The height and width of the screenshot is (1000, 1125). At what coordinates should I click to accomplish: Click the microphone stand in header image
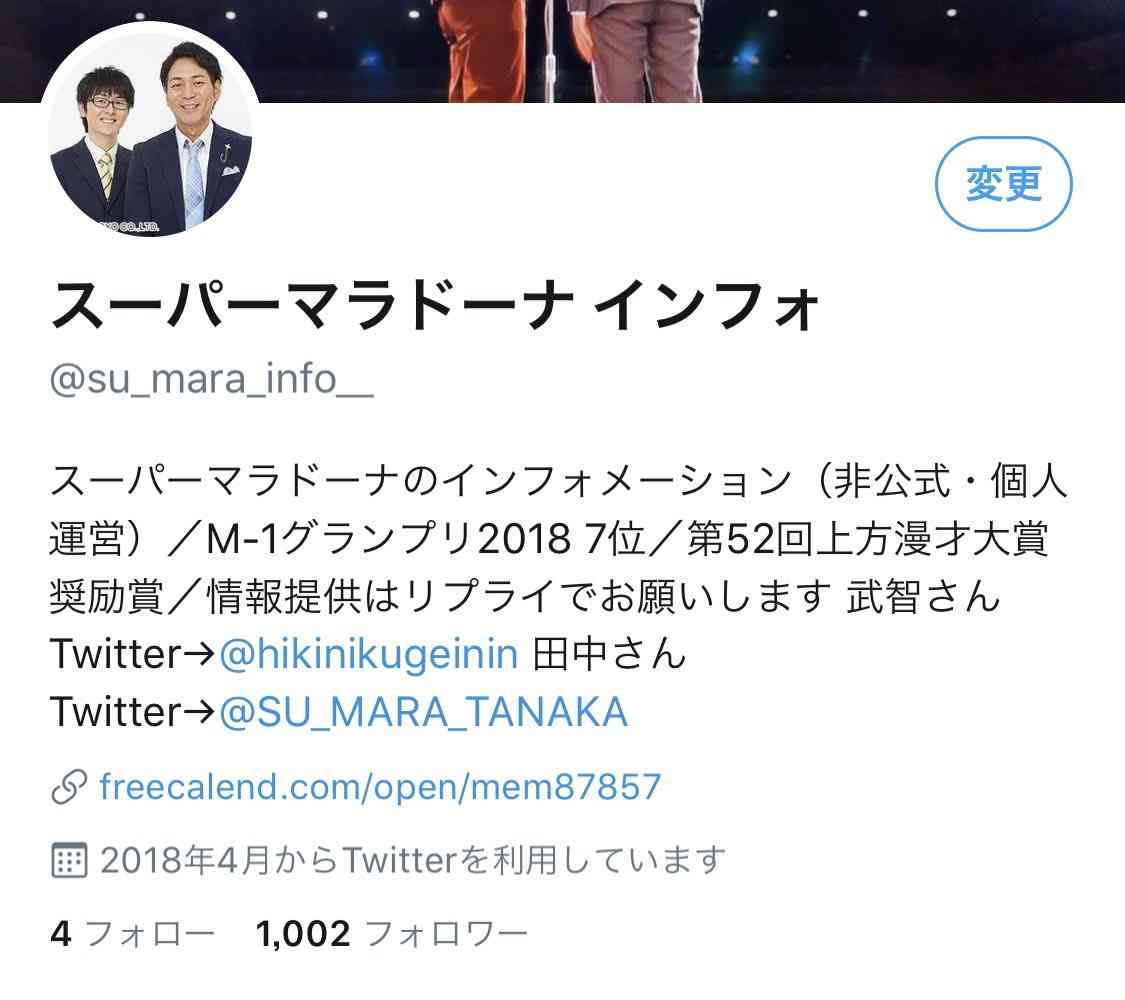click(550, 50)
